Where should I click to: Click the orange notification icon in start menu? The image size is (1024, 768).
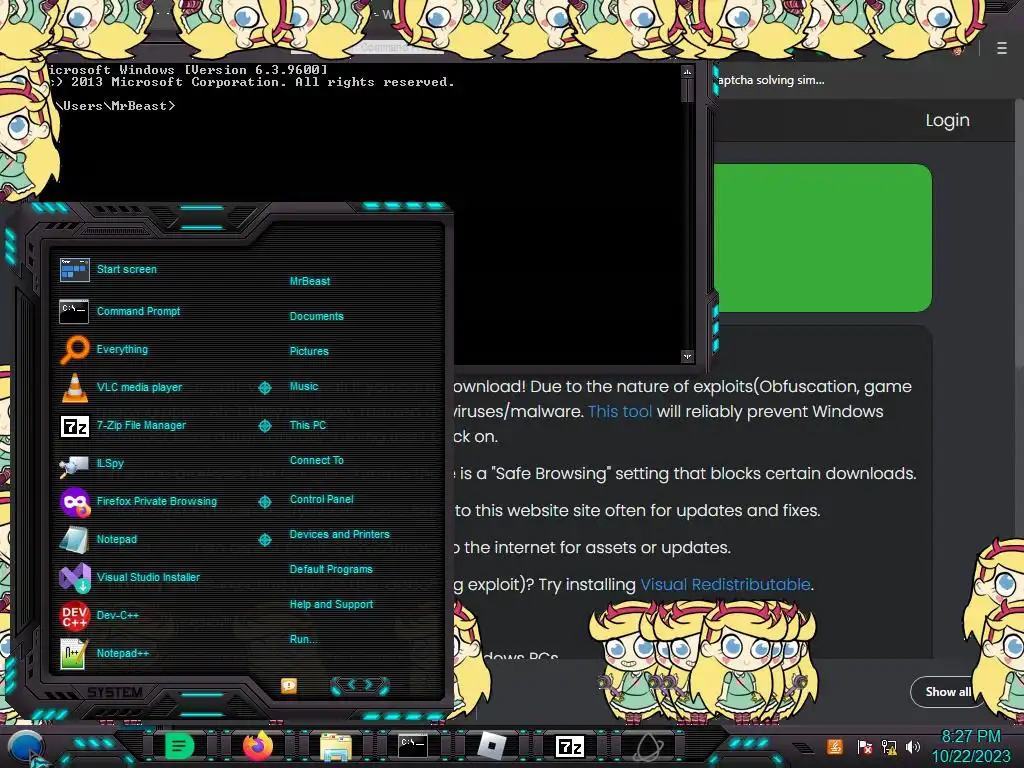point(289,685)
